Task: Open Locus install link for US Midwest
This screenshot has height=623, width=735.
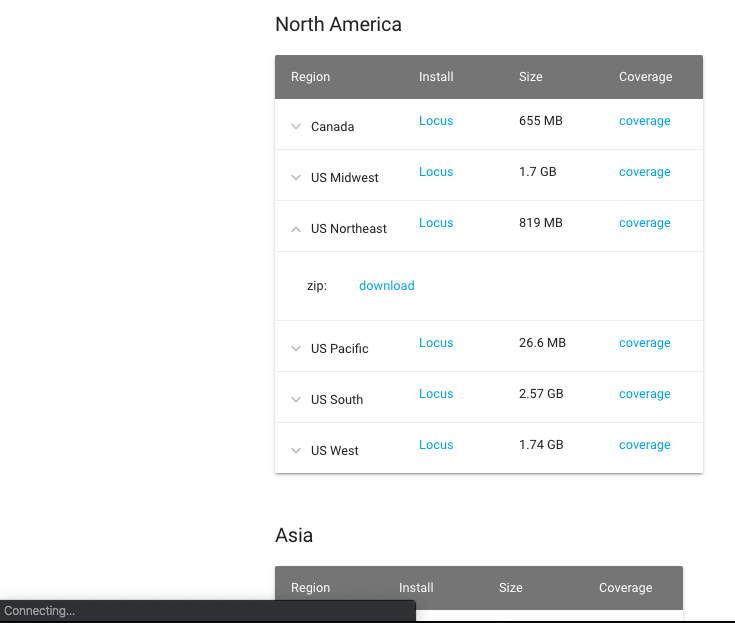Action: pyautogui.click(x=436, y=172)
